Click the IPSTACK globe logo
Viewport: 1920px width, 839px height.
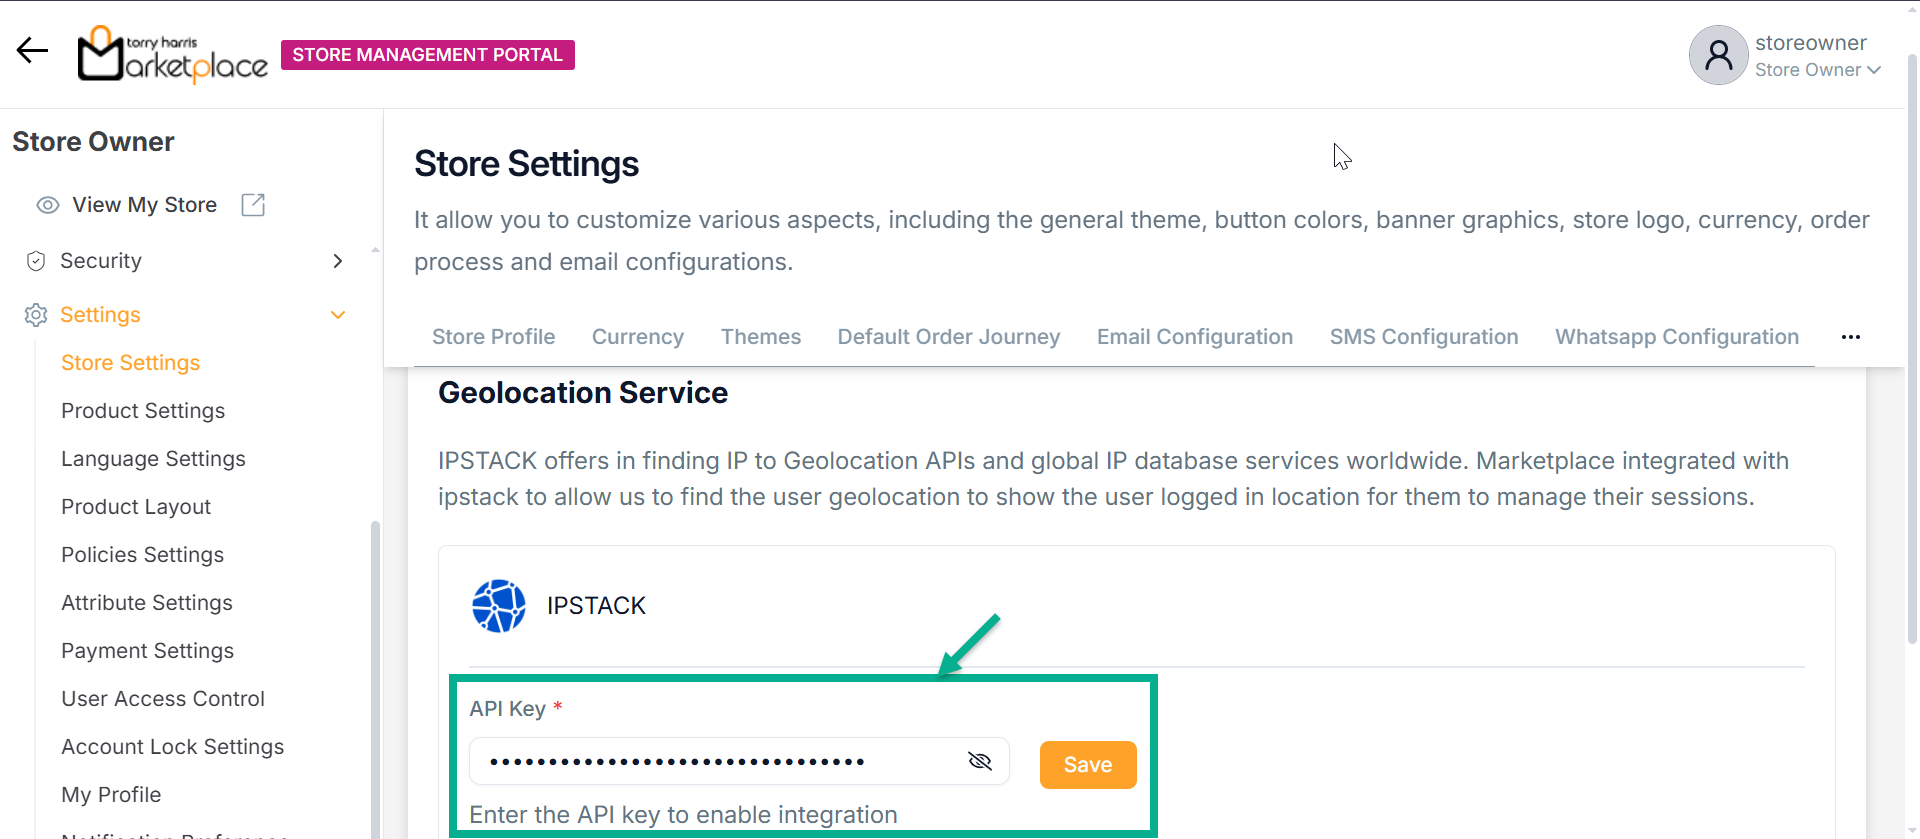click(498, 606)
